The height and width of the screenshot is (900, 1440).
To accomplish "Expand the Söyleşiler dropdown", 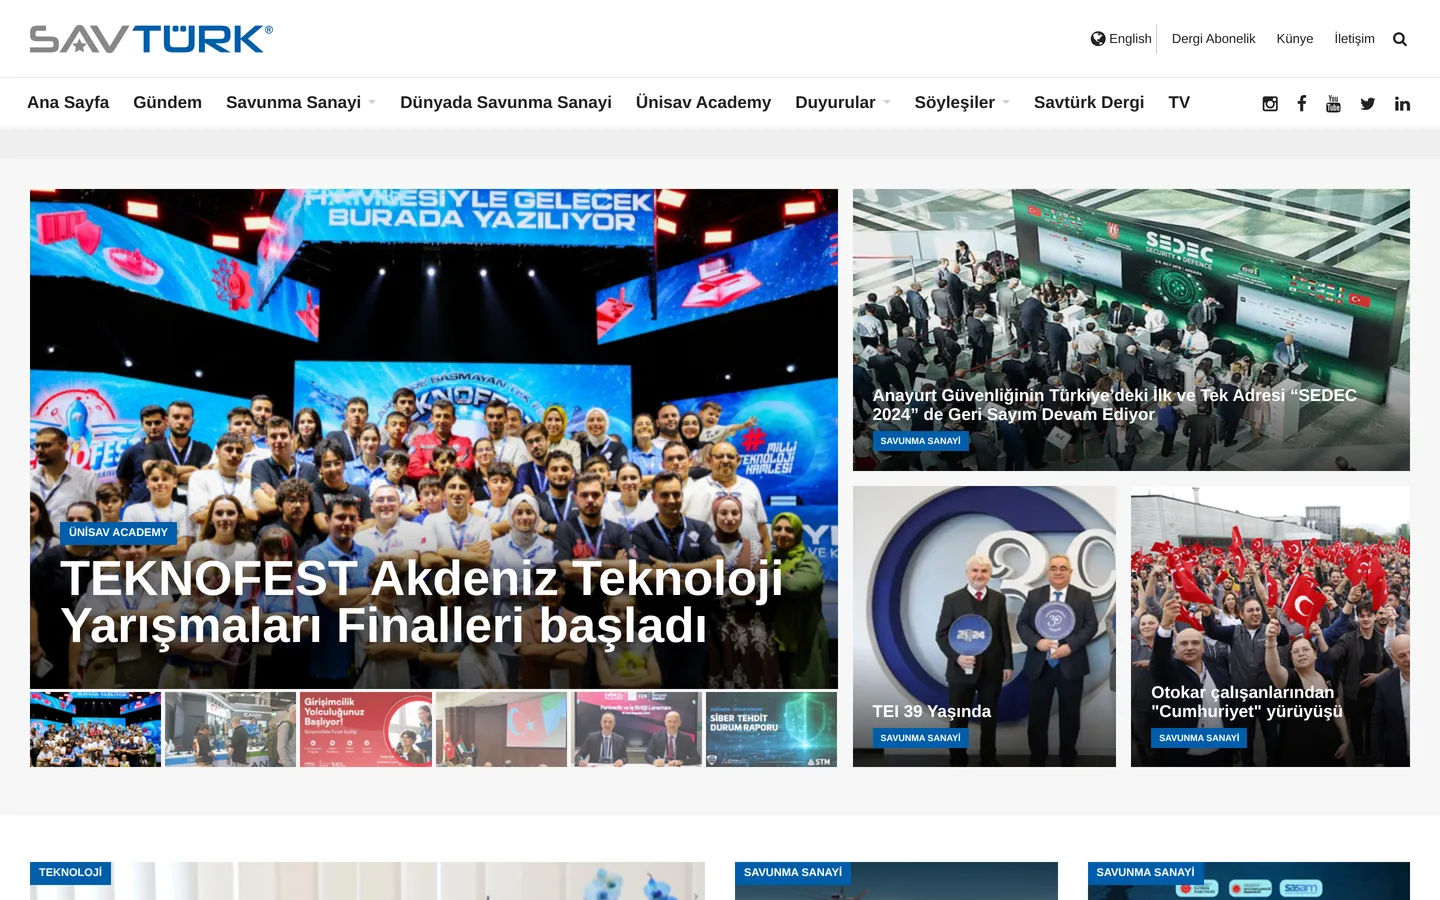I will [962, 102].
